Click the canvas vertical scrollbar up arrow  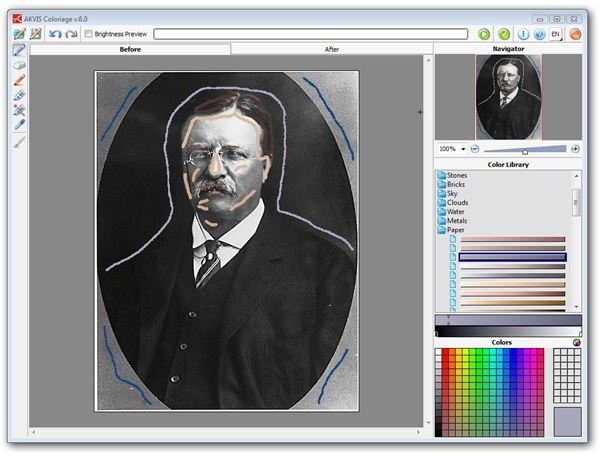click(x=428, y=60)
